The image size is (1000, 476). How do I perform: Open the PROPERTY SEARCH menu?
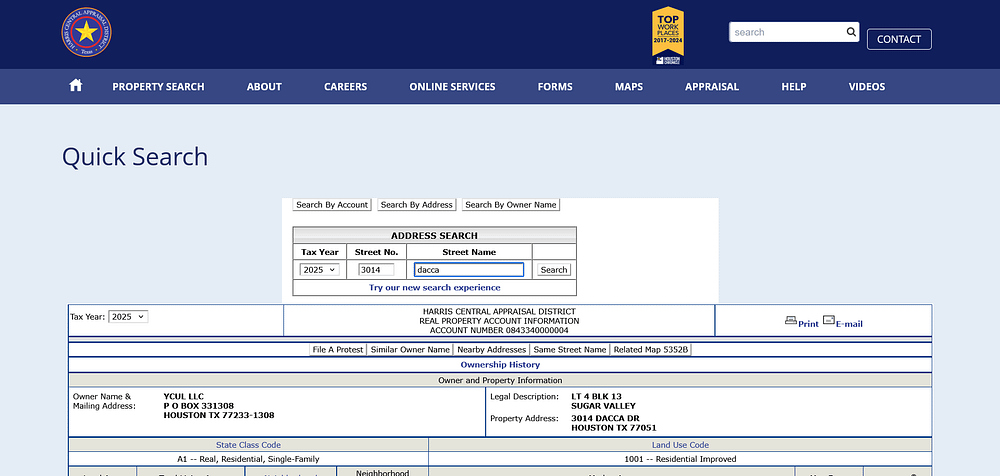coord(158,87)
